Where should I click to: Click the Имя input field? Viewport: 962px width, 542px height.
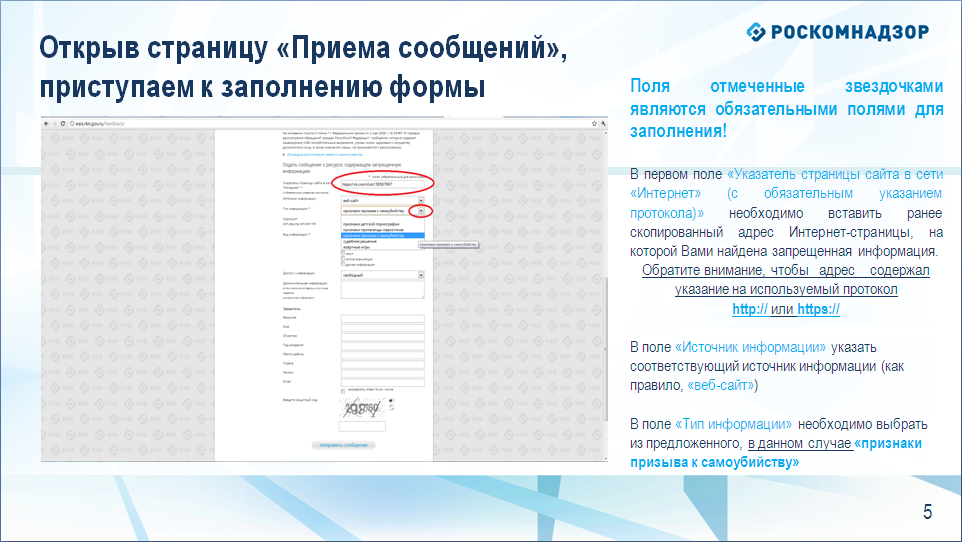click(x=383, y=328)
